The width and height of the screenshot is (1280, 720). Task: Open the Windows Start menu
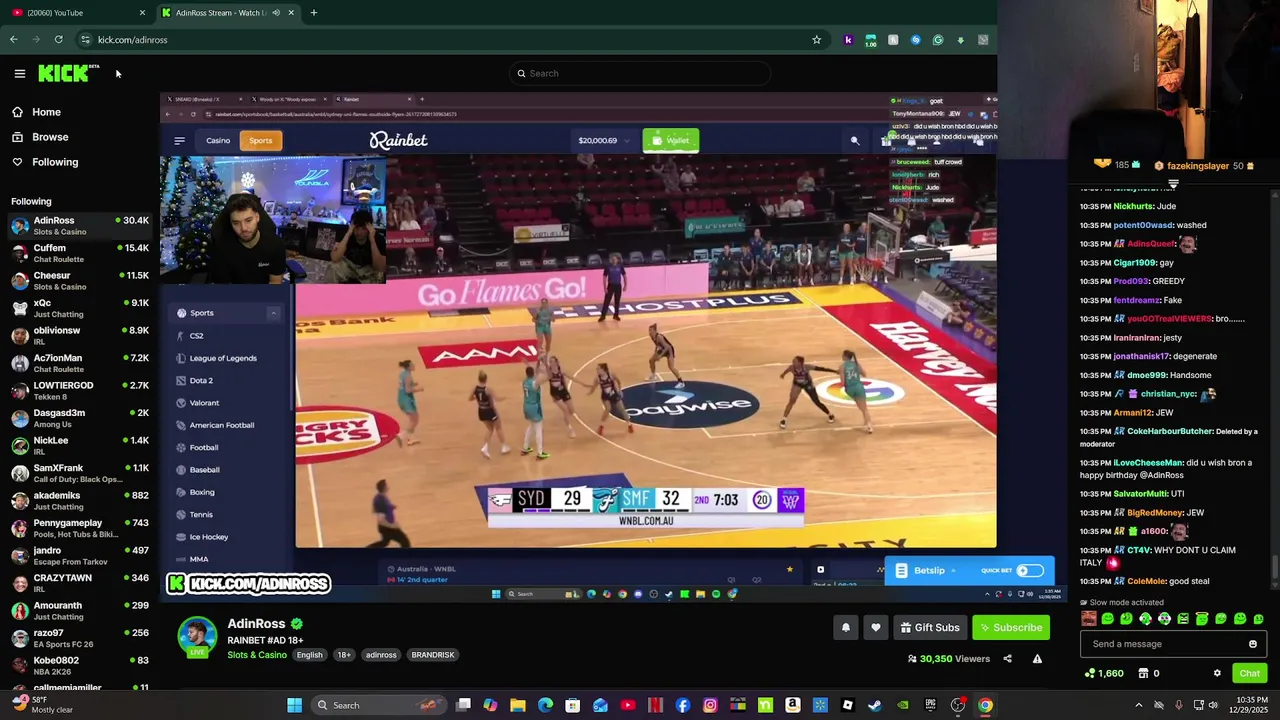294,705
